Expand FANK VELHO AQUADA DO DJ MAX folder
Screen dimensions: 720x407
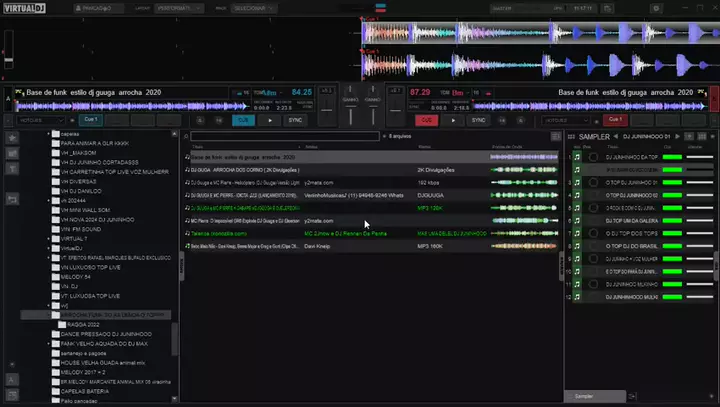(x=49, y=344)
